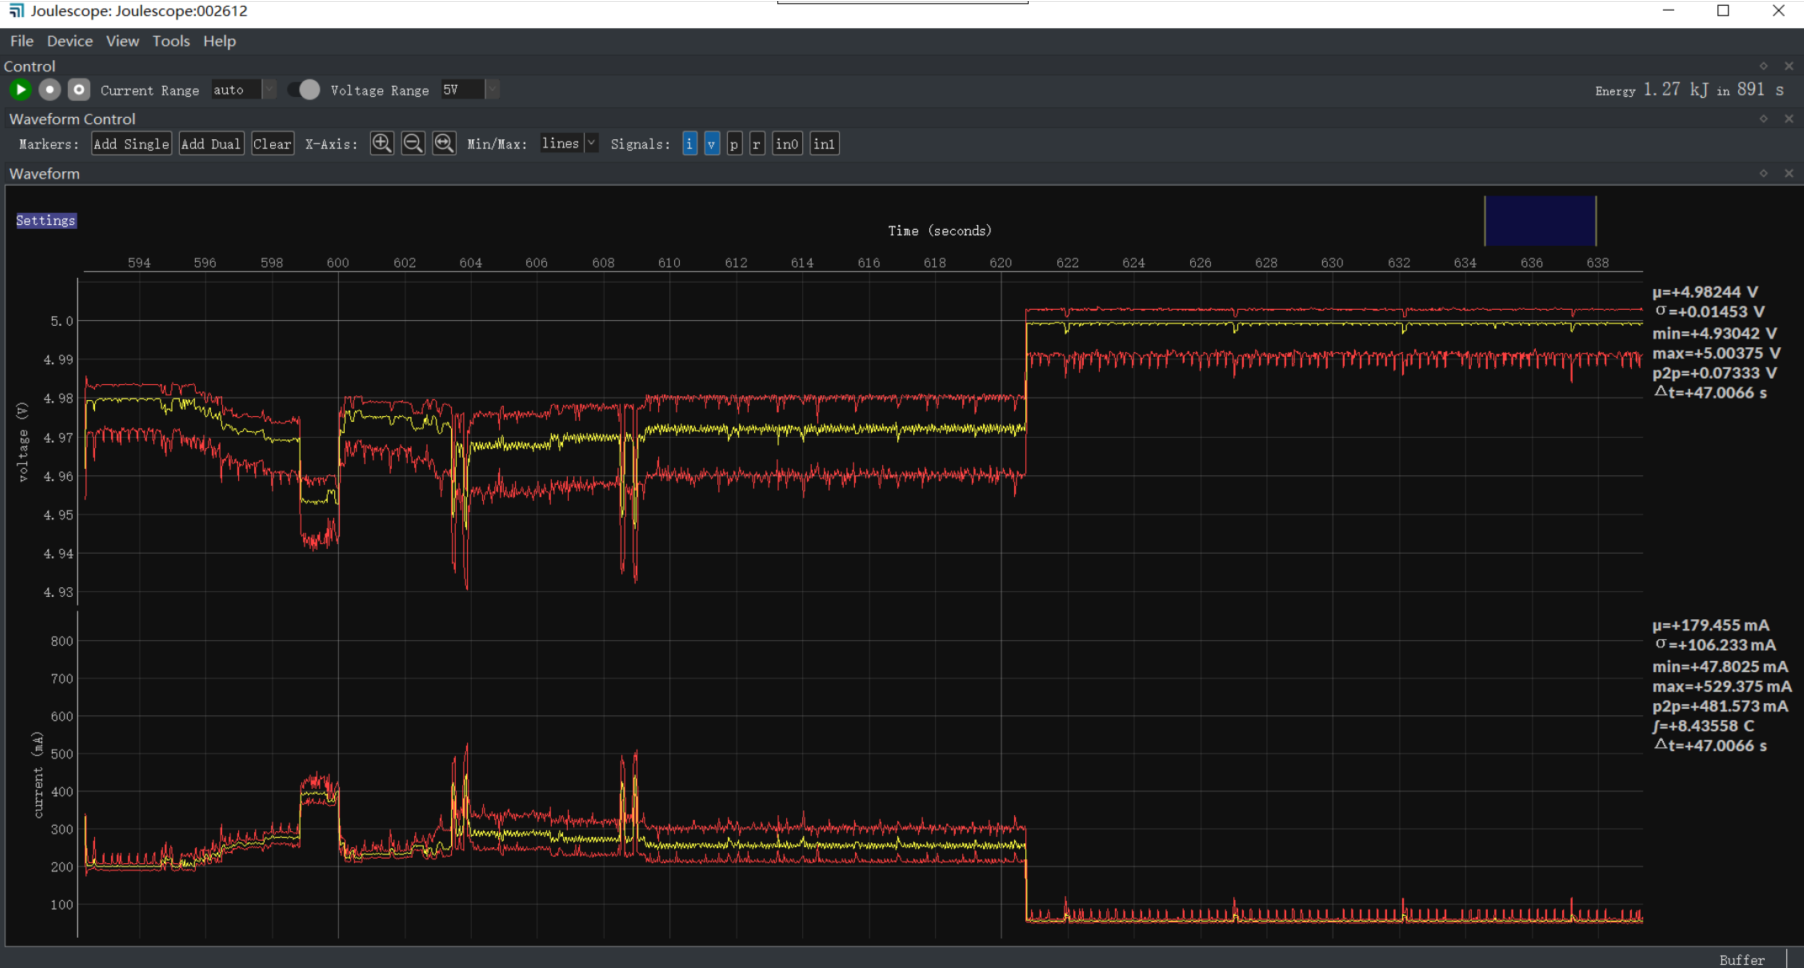Zoom out on the X-axis
1804x968 pixels.
coord(412,144)
